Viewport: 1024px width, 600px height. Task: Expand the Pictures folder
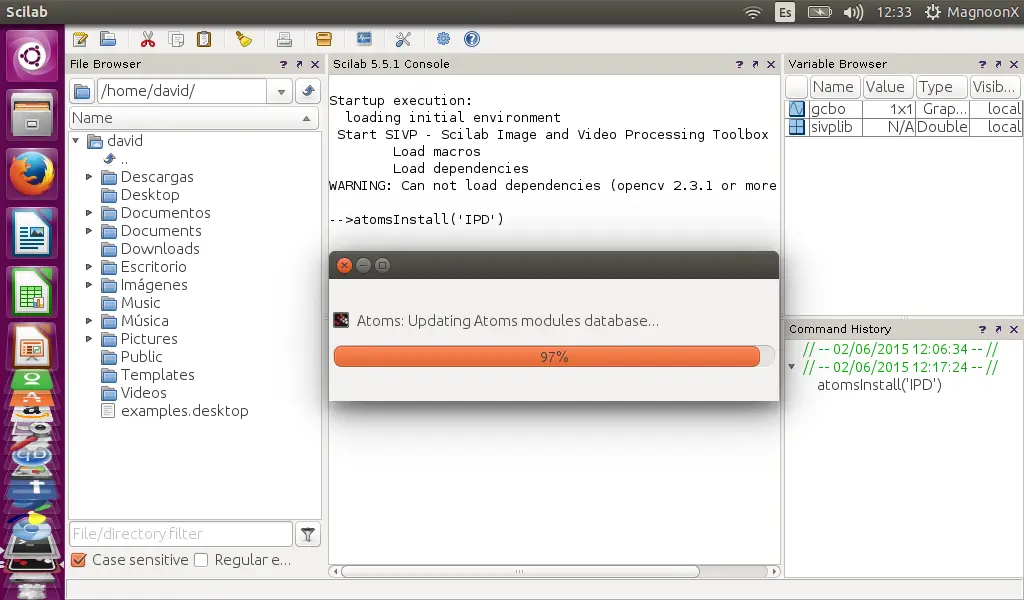tap(89, 339)
